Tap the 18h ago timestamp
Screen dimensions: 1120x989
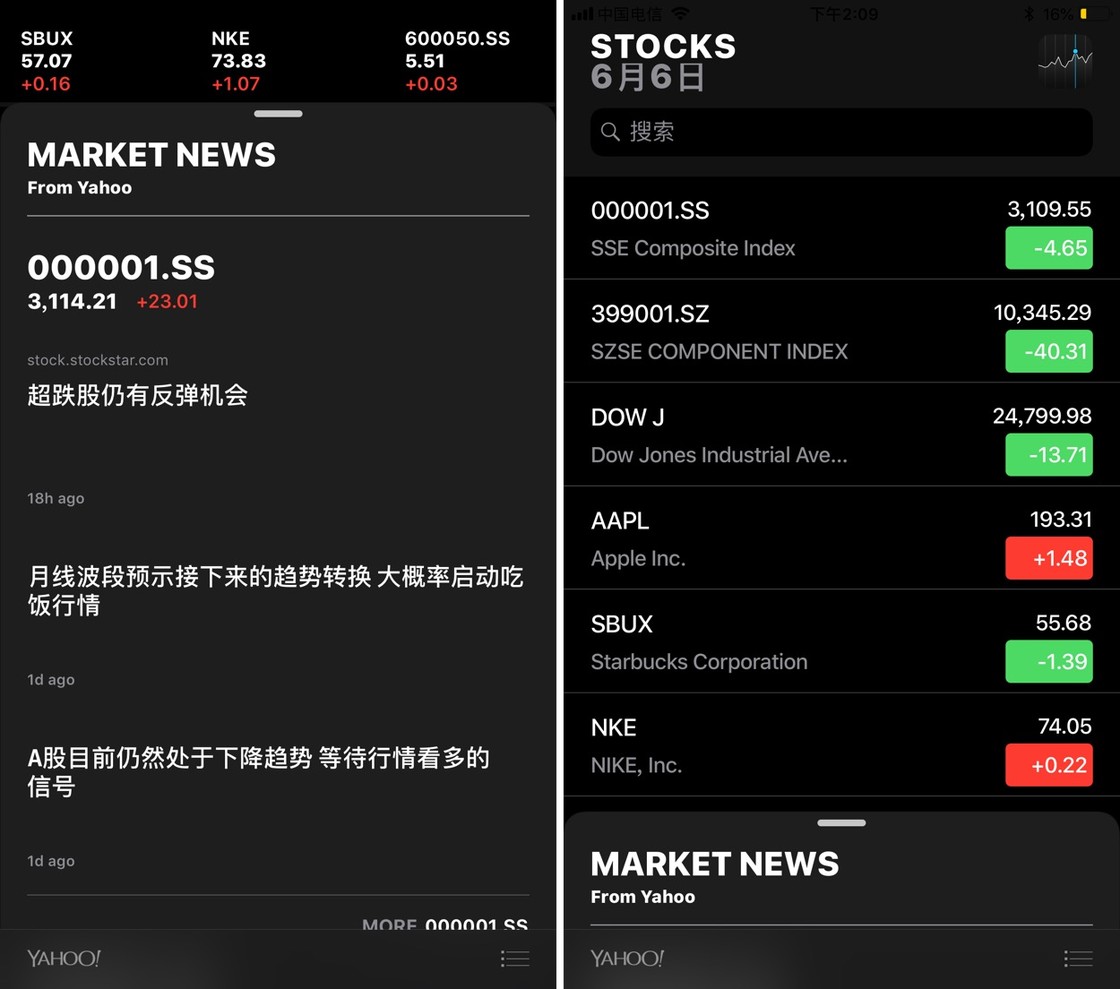click(56, 498)
